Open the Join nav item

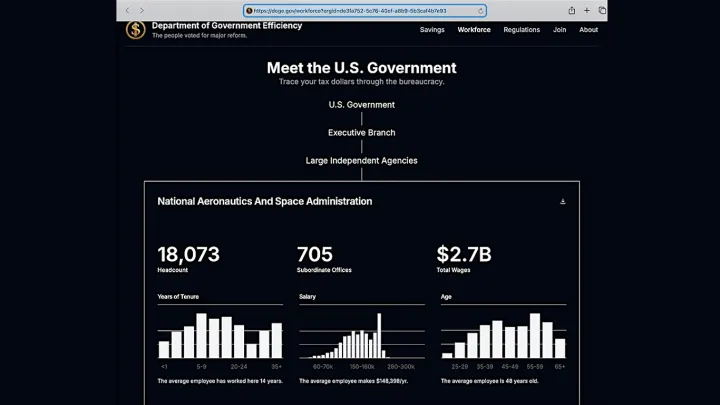pos(559,30)
